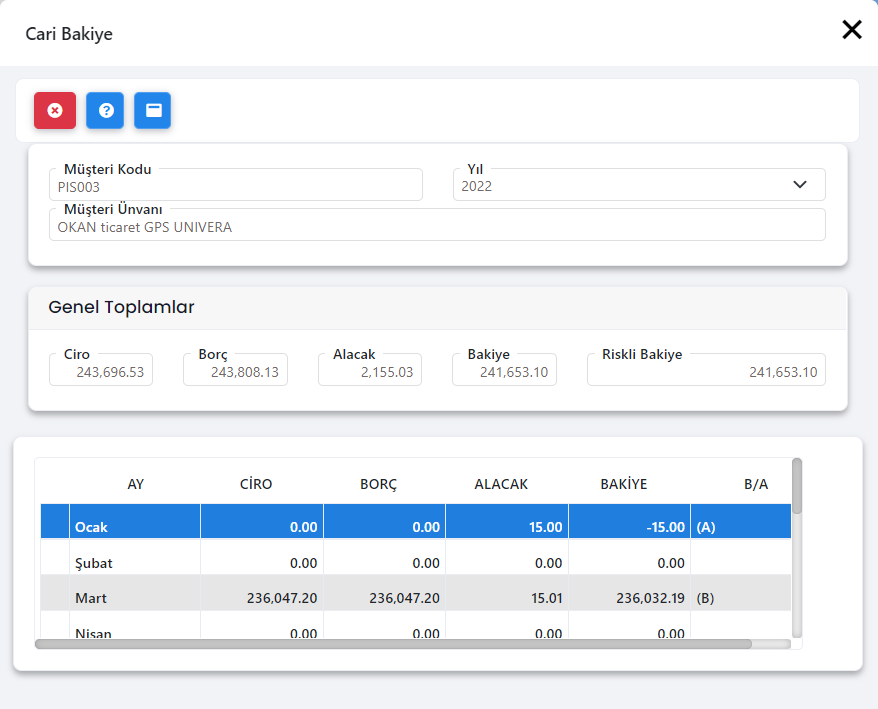
Task: Click the BAKİYE column header
Action: (624, 484)
